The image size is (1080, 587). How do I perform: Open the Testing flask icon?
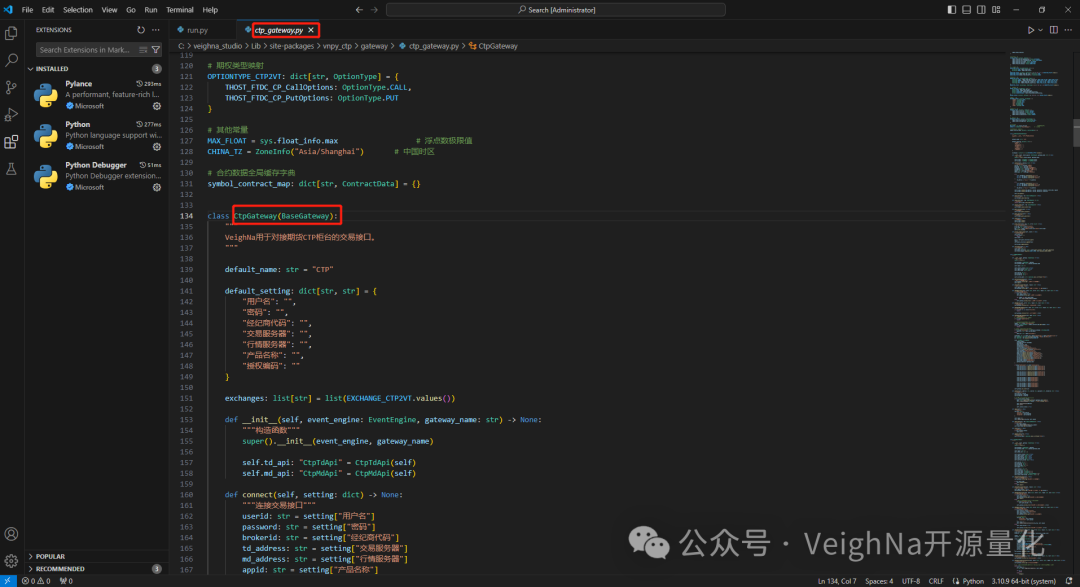tap(11, 169)
